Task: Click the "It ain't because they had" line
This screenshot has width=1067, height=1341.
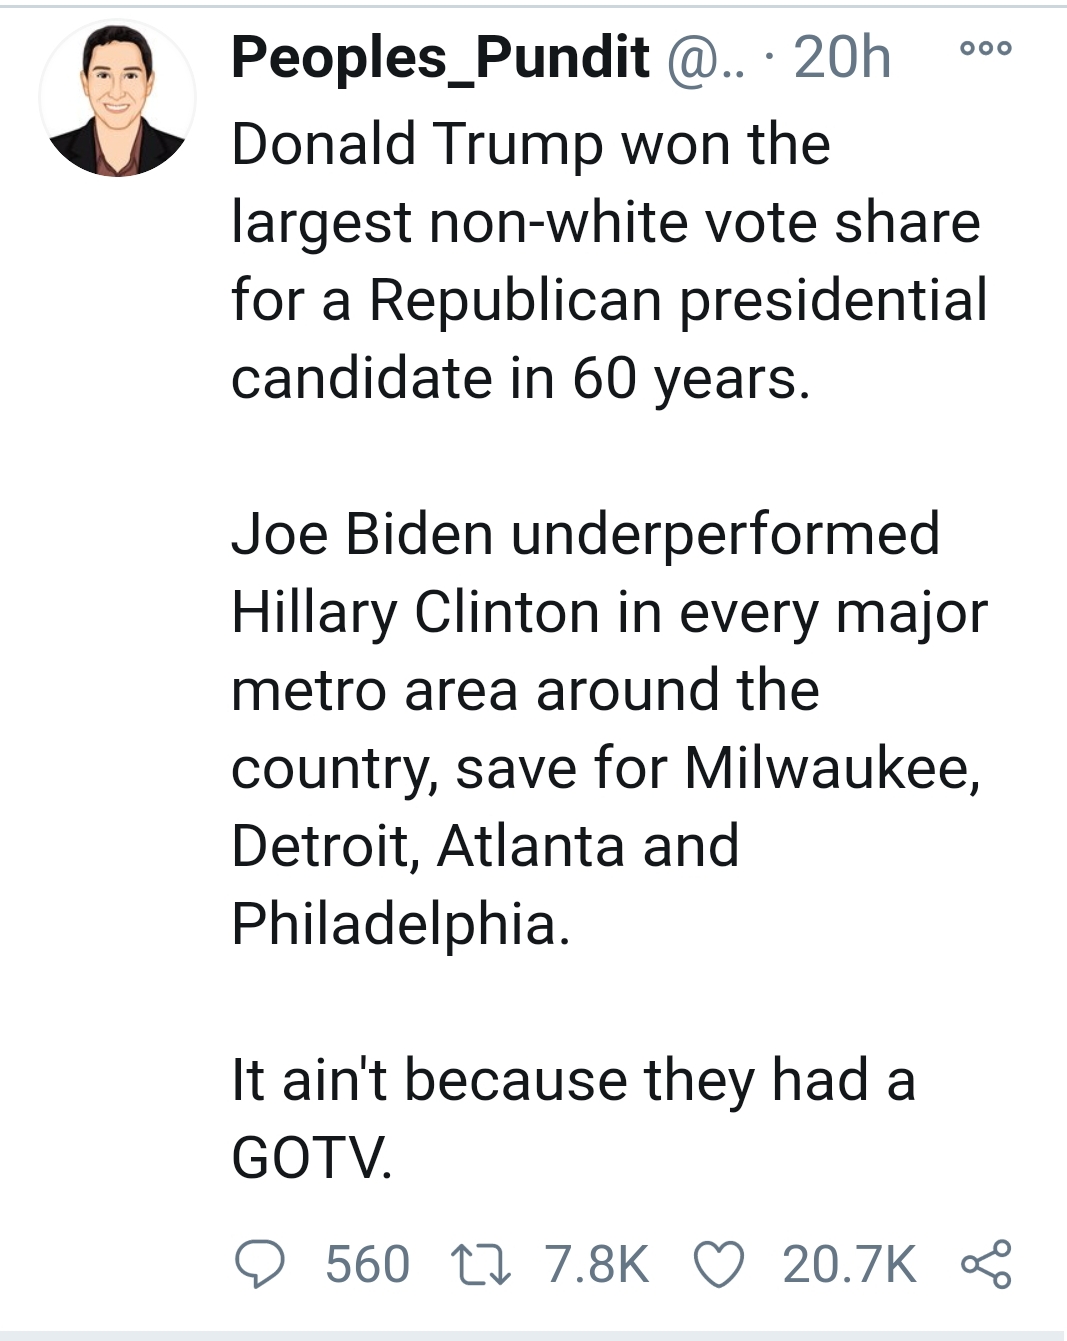Action: coord(573,1080)
